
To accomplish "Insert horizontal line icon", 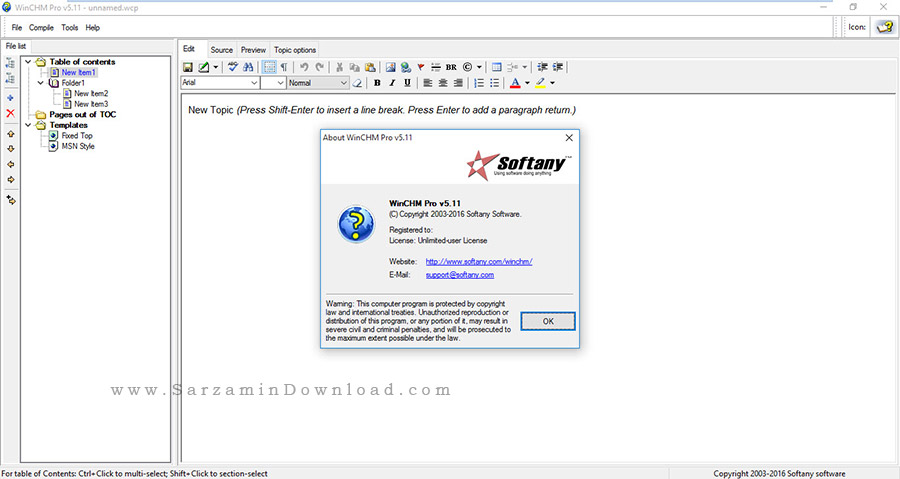I will tap(436, 67).
